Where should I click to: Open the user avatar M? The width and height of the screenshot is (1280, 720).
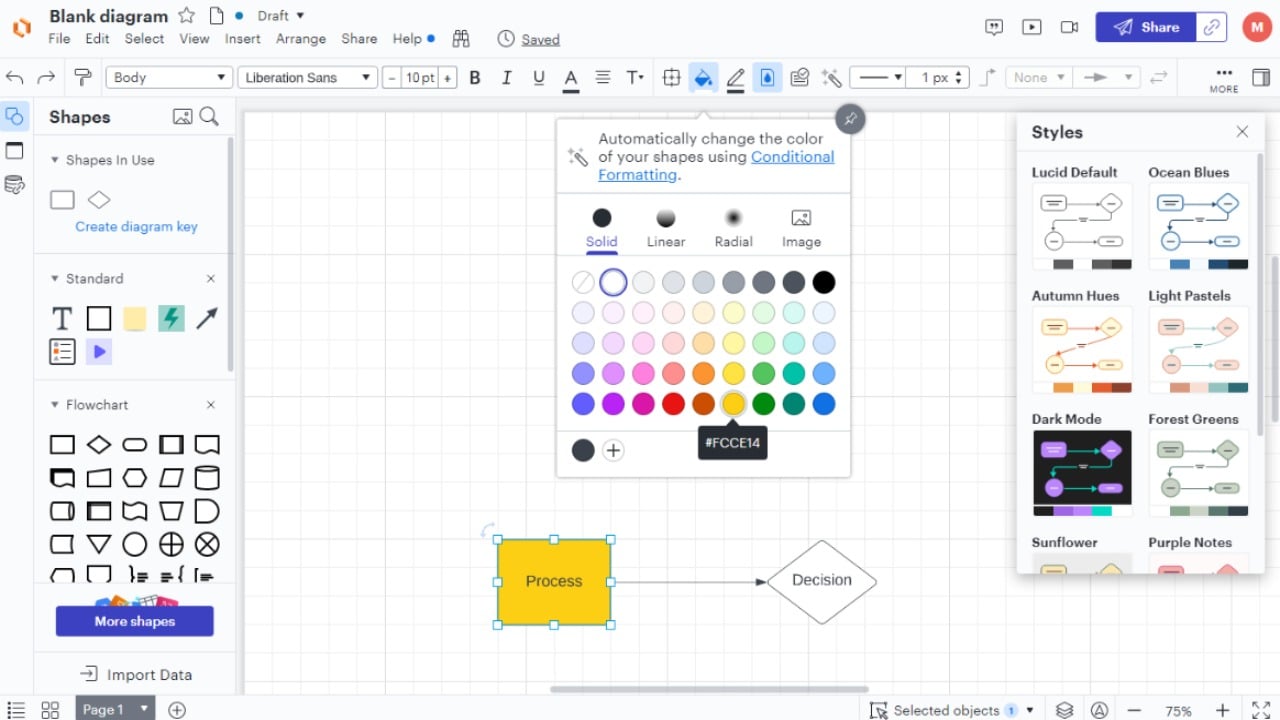[1257, 27]
